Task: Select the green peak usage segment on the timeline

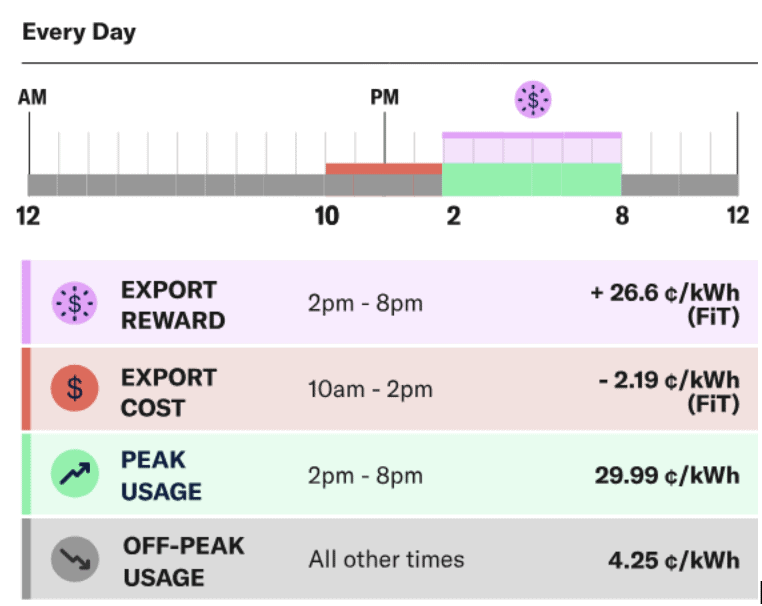Action: coord(532,180)
